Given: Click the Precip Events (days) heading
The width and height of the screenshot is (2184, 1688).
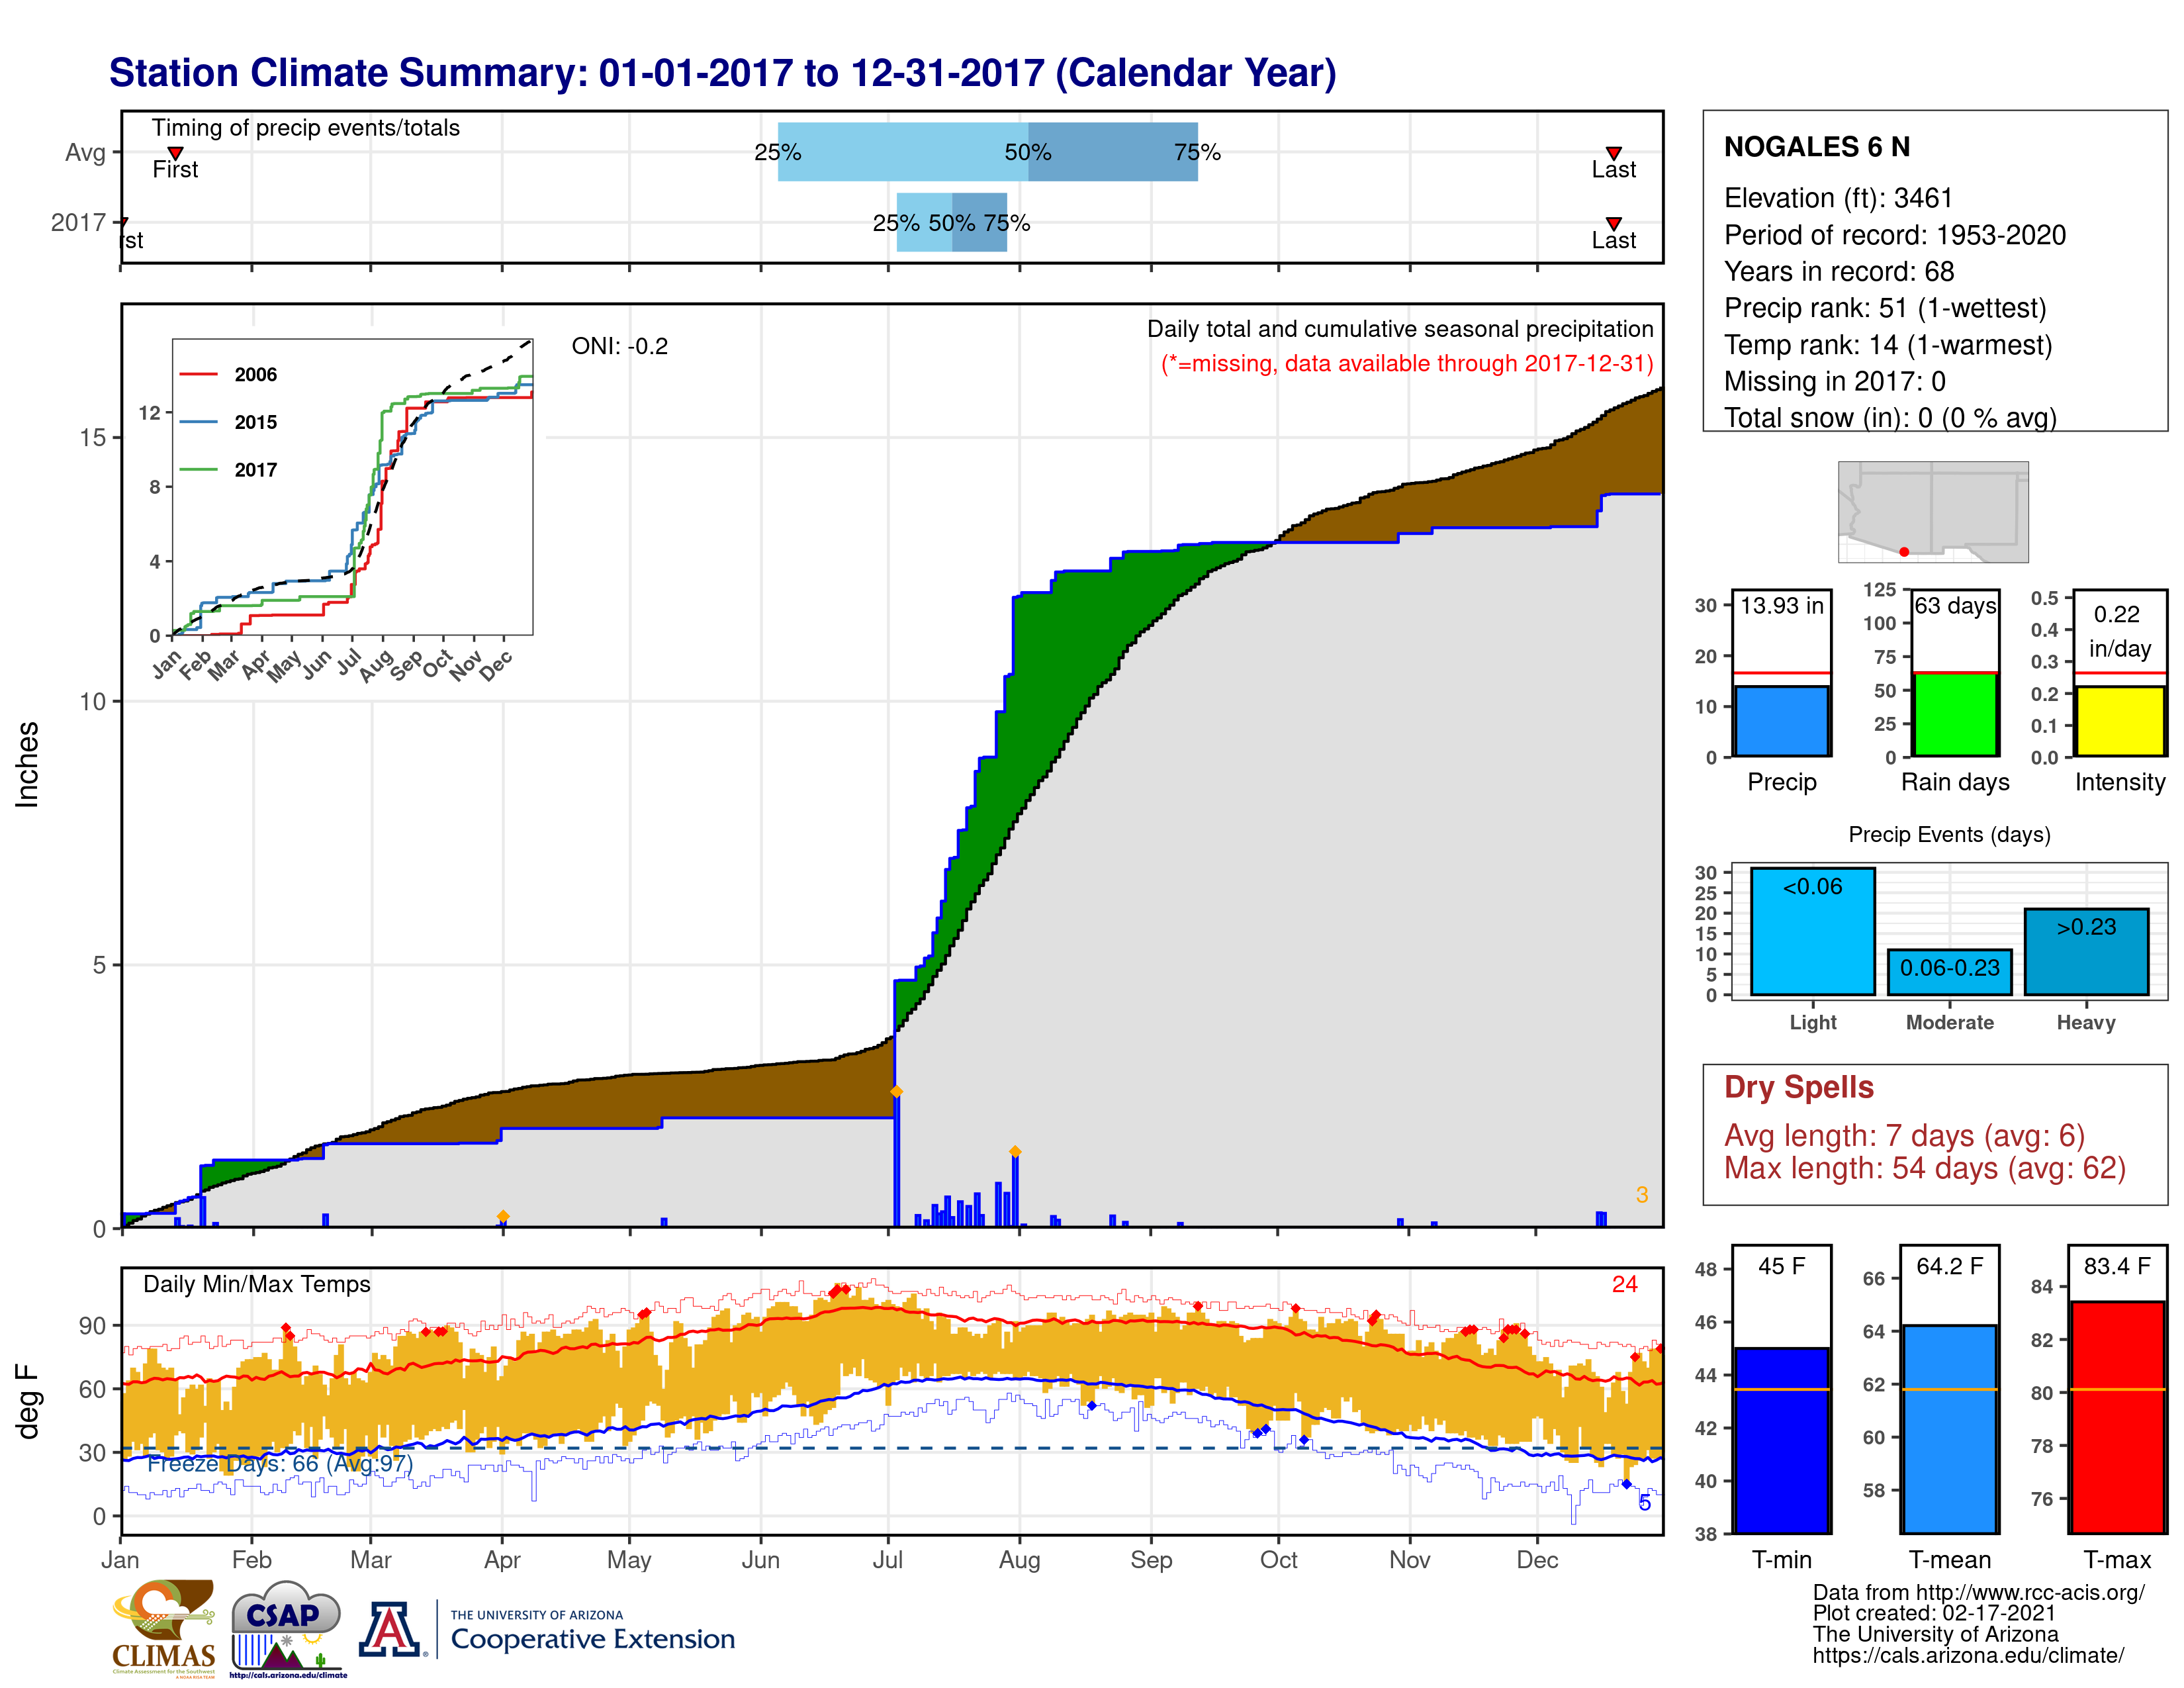Looking at the screenshot, I should tap(1949, 834).
